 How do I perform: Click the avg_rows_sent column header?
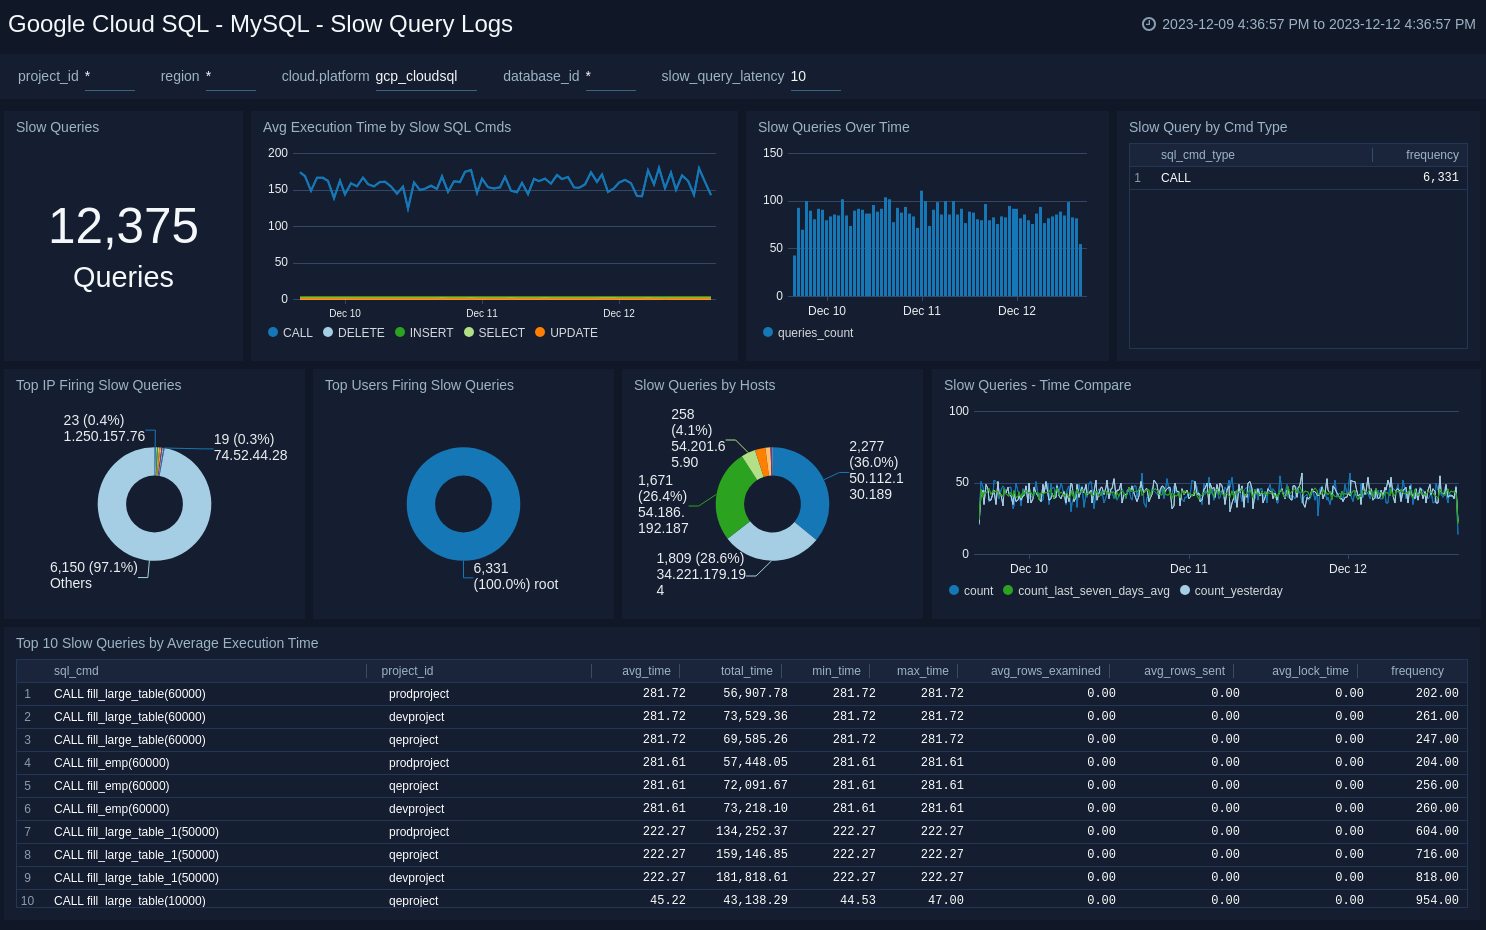(1184, 671)
